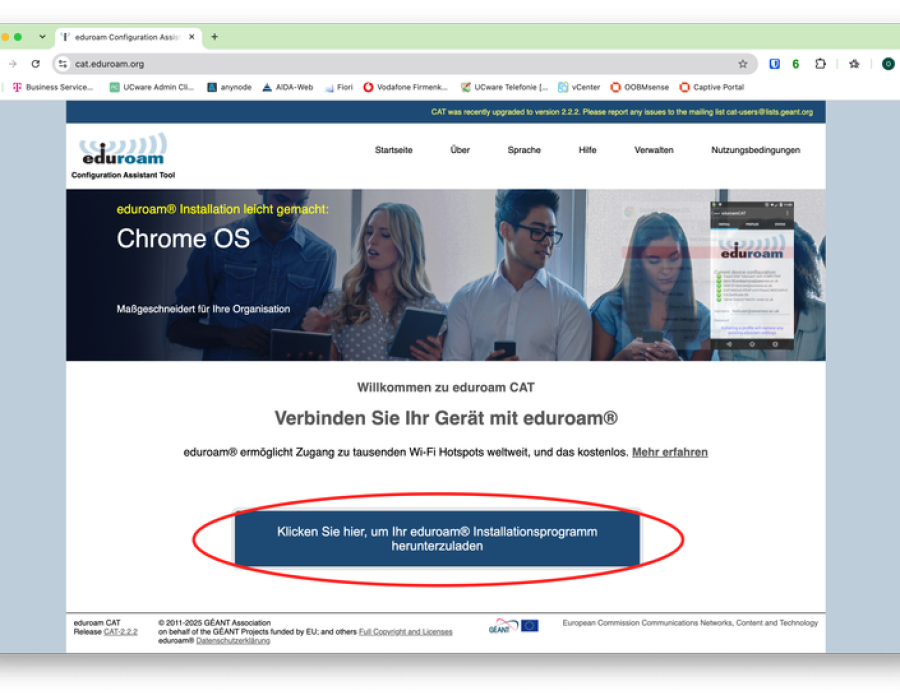Open the UCware Admin Cli bookmark
Image resolution: width=900 pixels, height=700 pixels.
152,87
